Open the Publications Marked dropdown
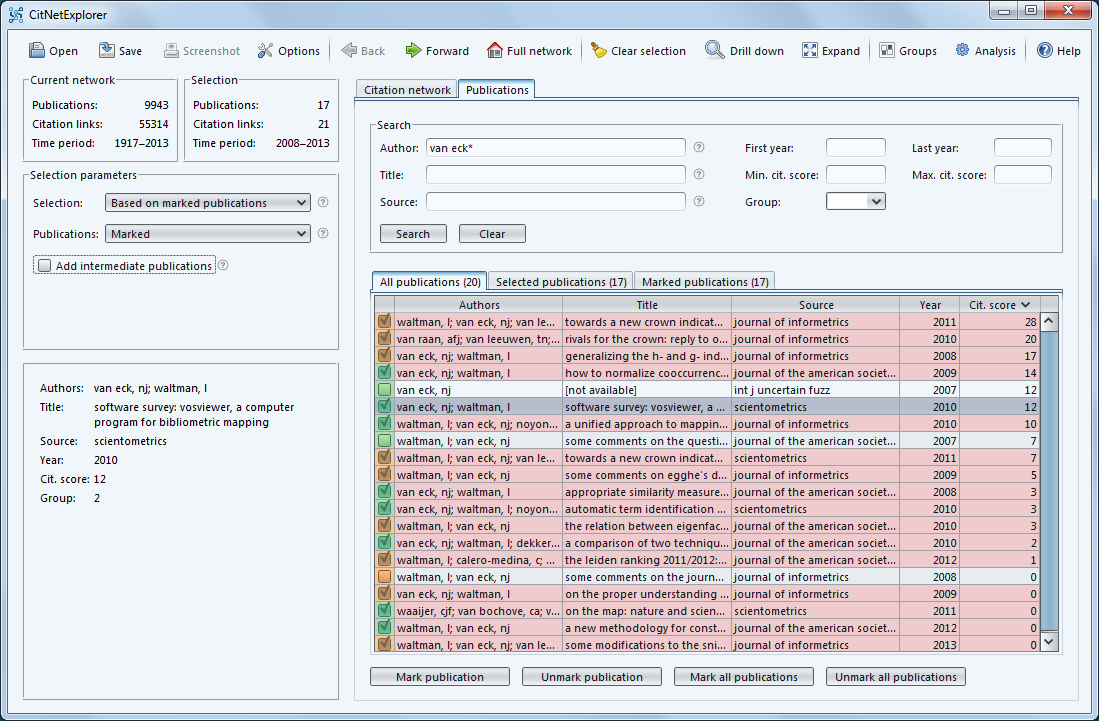 (208, 234)
